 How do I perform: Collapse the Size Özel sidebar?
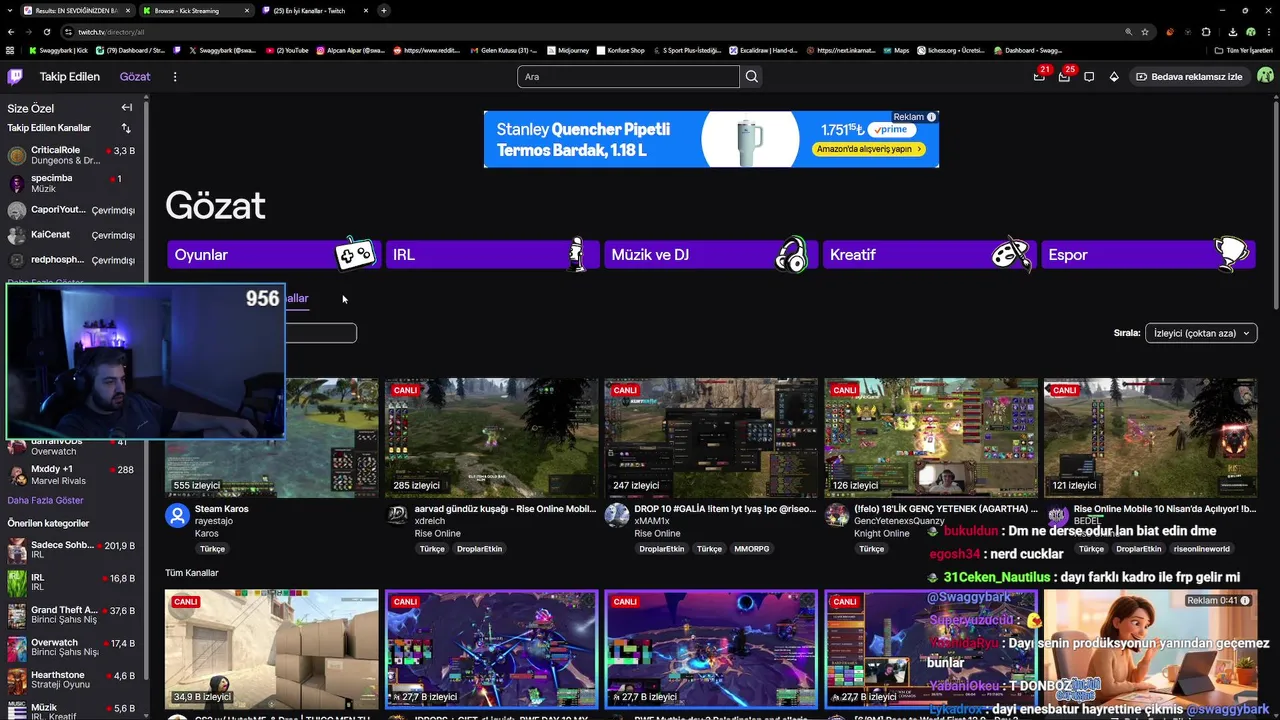point(127,107)
